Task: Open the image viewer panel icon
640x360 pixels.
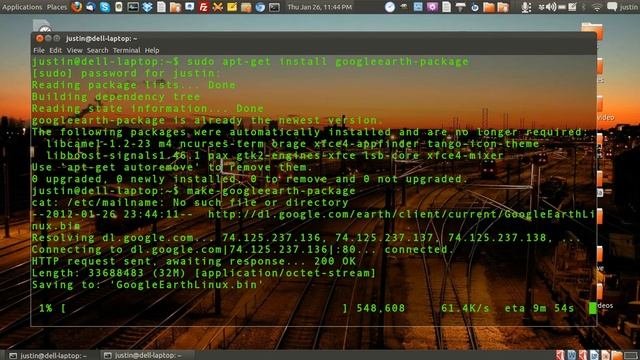Action: [418, 7]
